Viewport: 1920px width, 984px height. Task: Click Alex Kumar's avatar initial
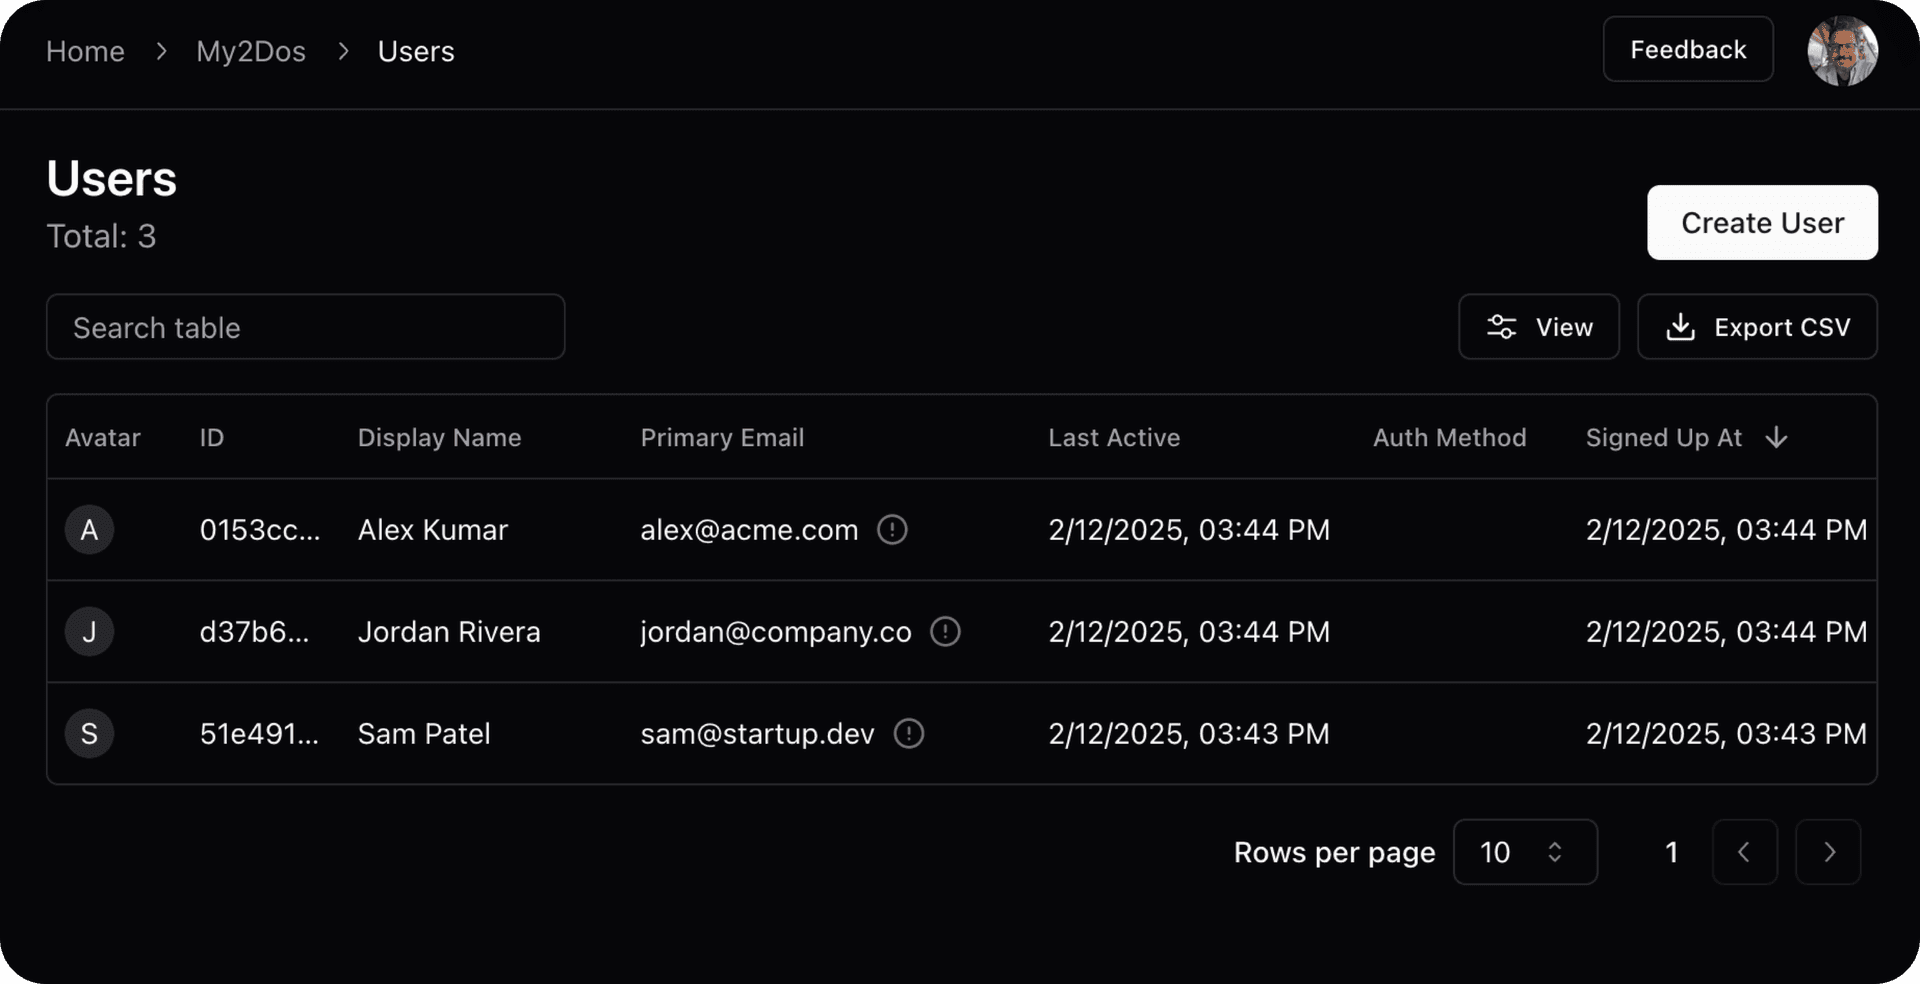(89, 530)
